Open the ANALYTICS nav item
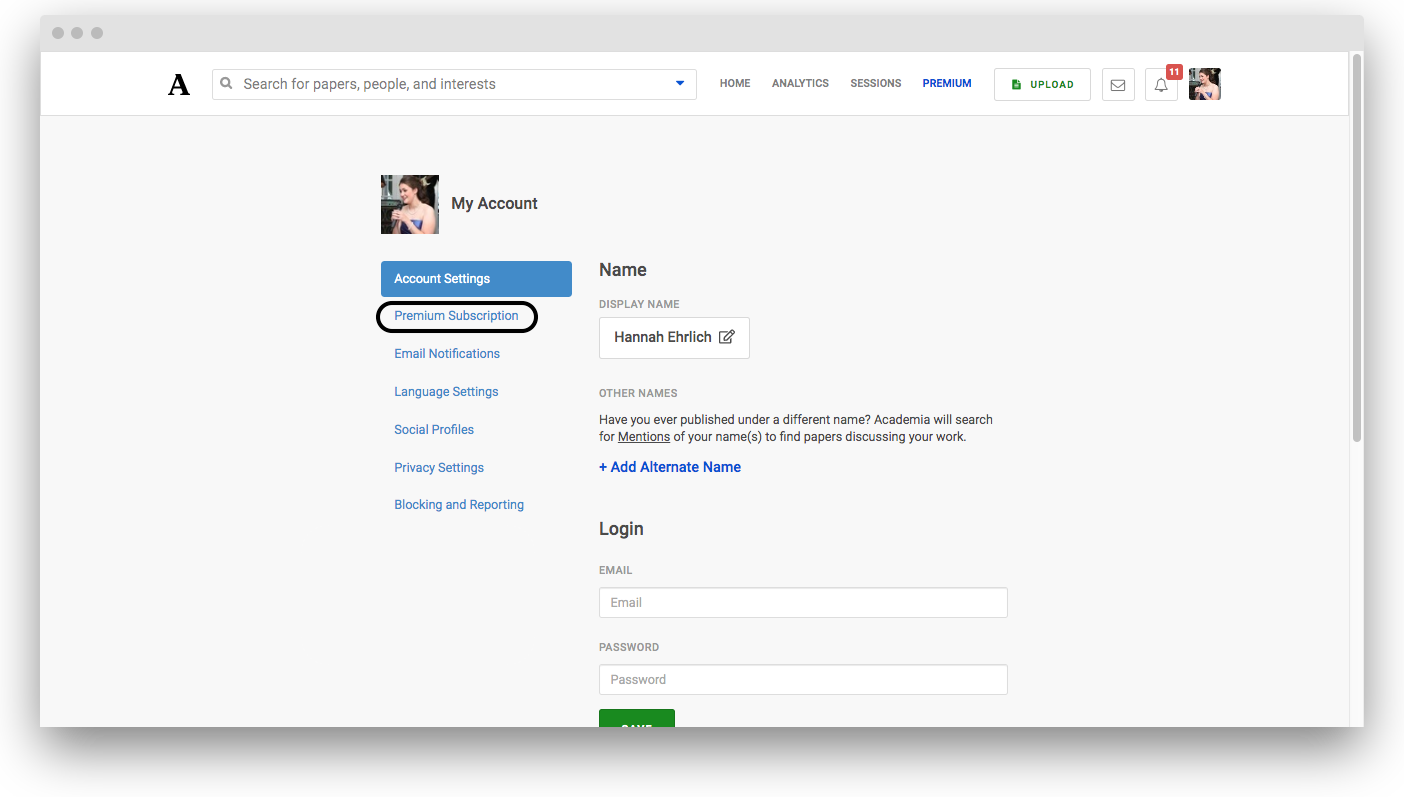The height and width of the screenshot is (797, 1404). point(800,84)
